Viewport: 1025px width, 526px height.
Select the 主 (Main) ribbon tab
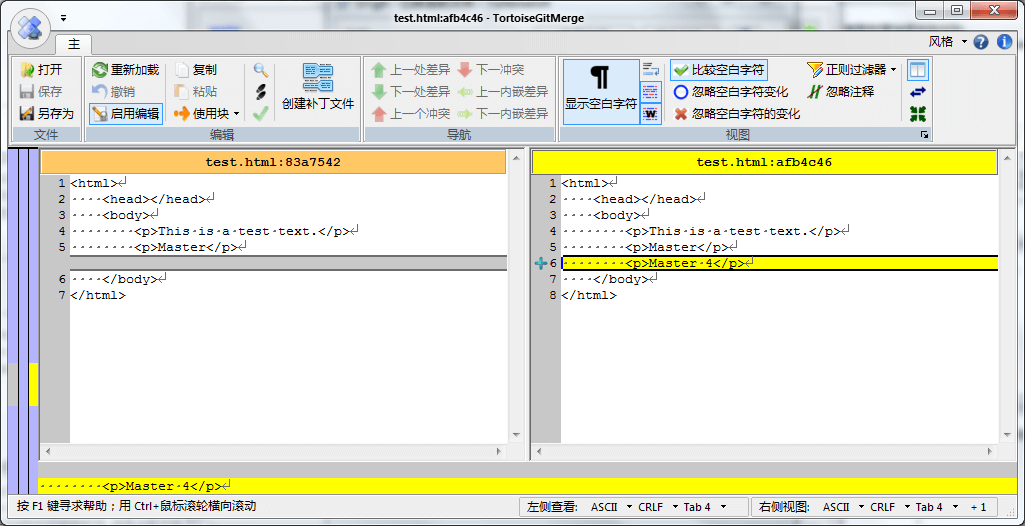point(74,44)
